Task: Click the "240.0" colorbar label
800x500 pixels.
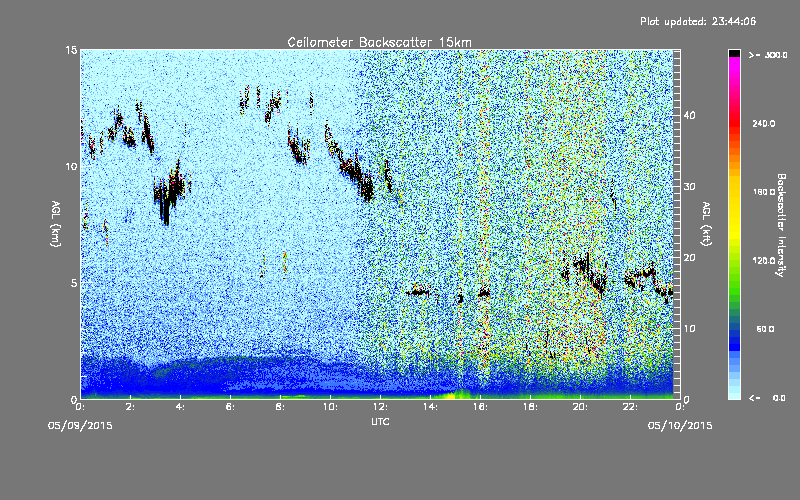Action: click(764, 124)
